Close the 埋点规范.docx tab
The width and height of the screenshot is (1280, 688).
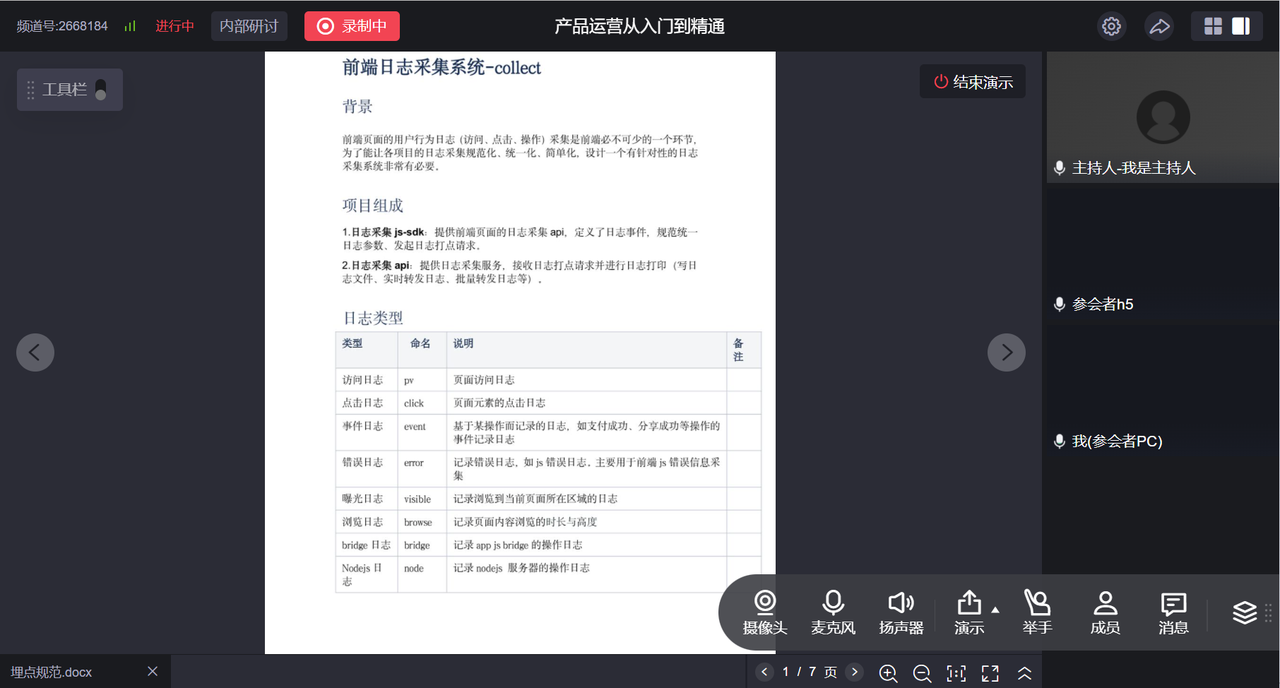coord(152,671)
